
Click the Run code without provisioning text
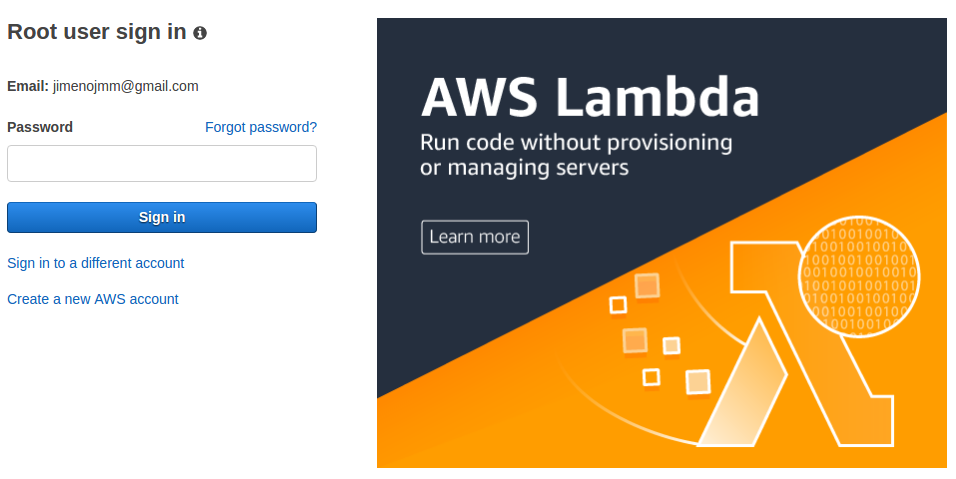point(576,142)
